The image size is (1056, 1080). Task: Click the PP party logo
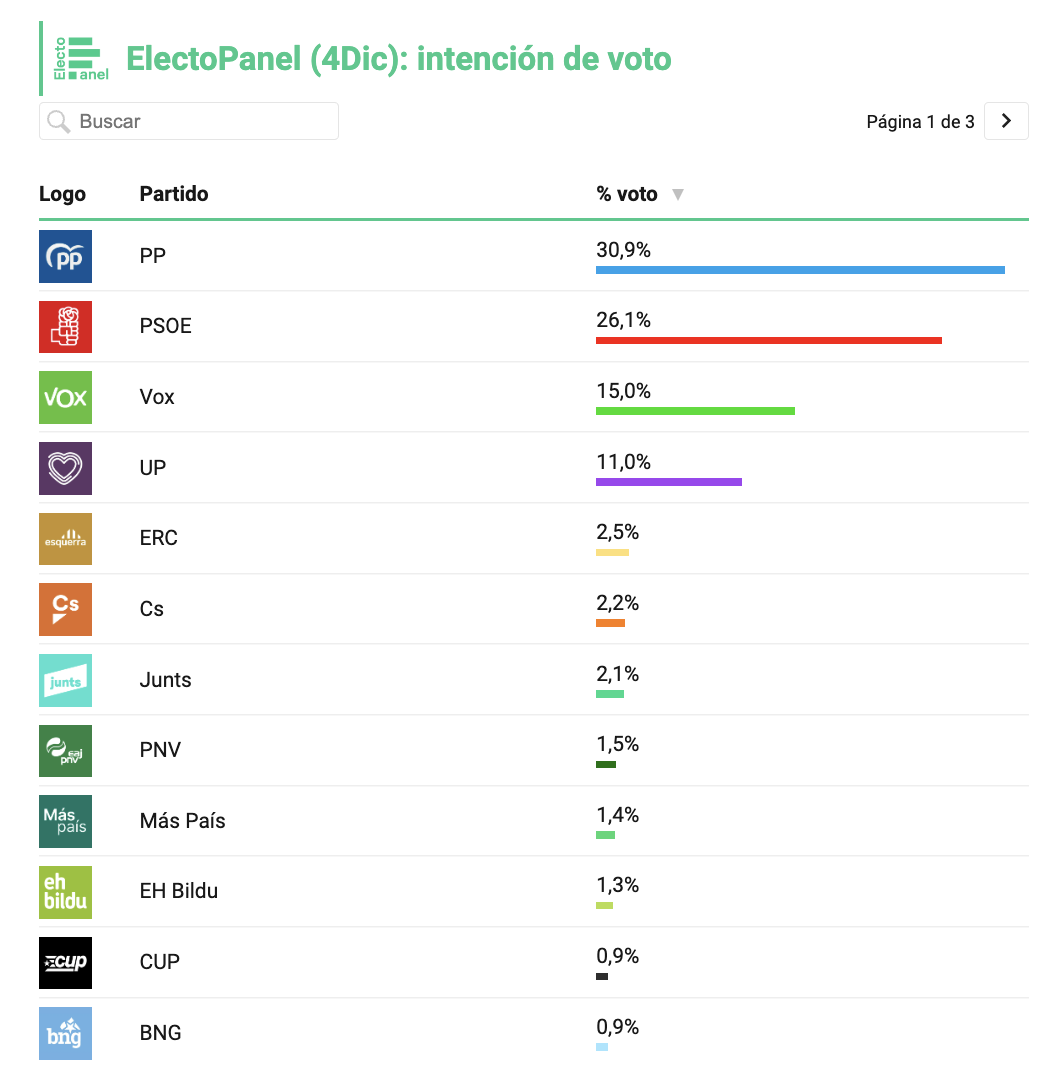[x=65, y=256]
